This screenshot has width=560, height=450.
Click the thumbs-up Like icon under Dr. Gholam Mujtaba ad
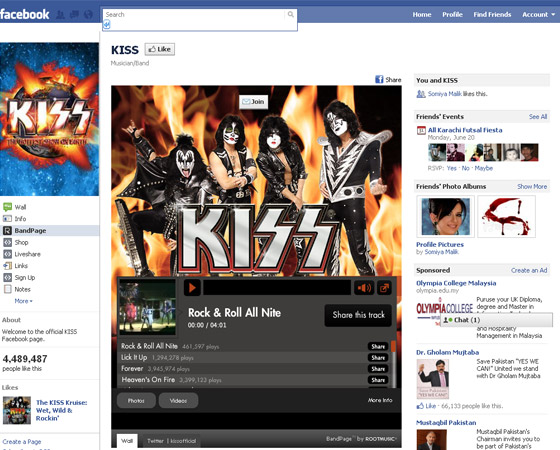(420, 406)
